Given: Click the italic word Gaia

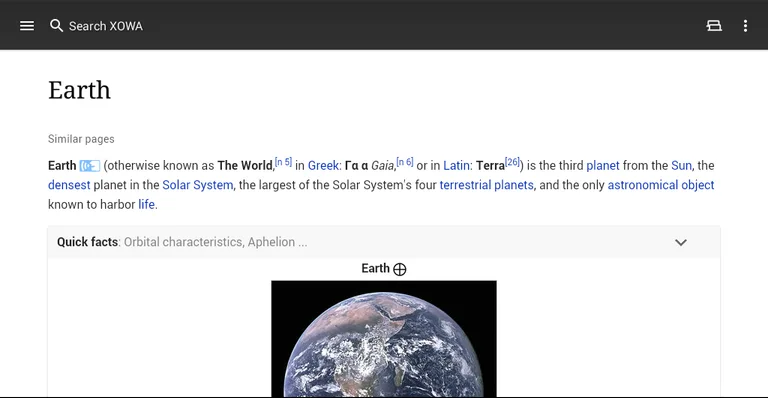Looking at the screenshot, I should (x=383, y=166).
